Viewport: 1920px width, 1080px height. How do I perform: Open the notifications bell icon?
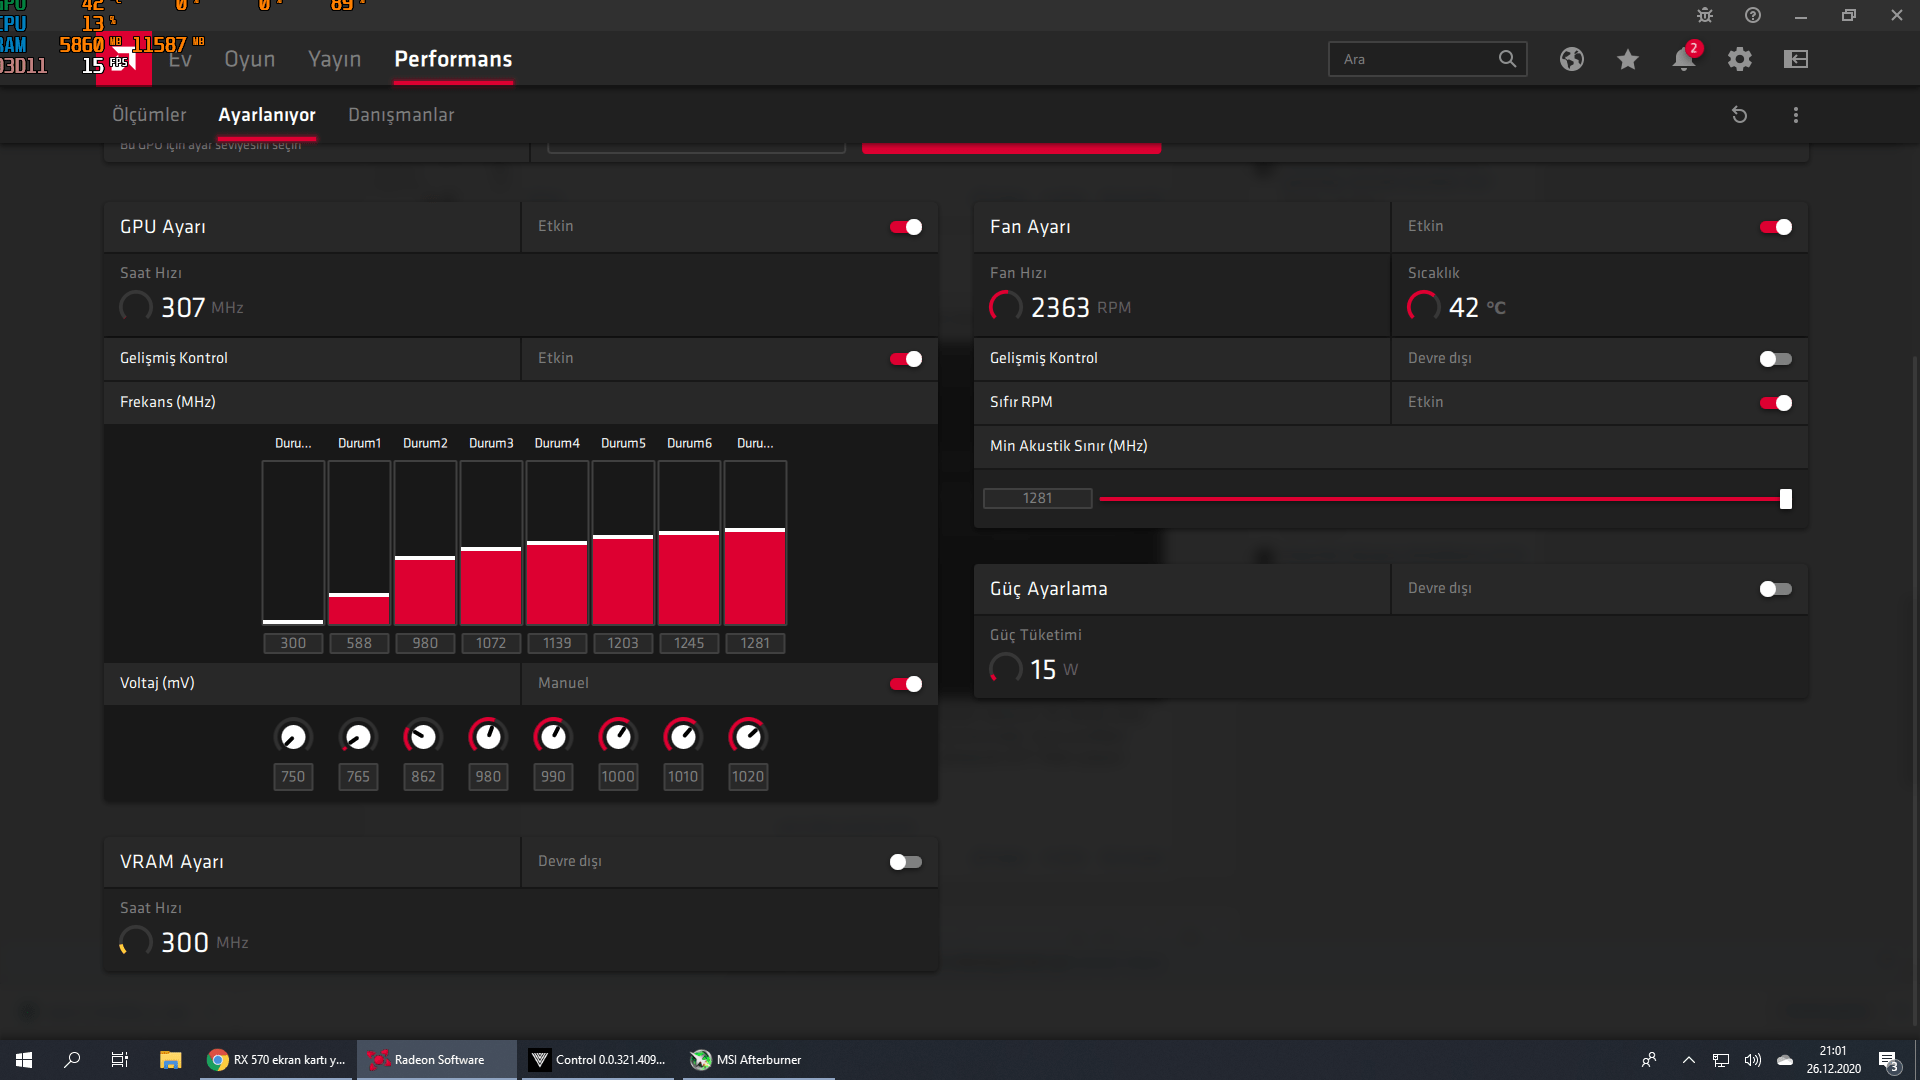tap(1683, 59)
